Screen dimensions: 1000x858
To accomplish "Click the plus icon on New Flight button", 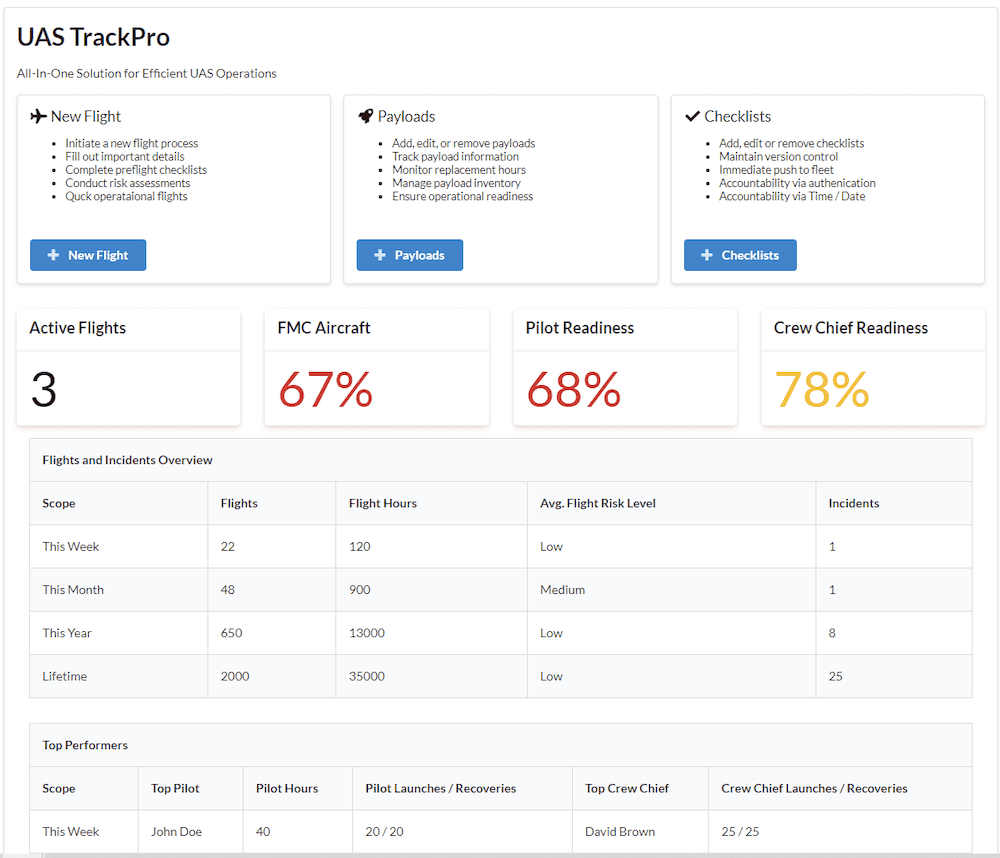I will (x=54, y=255).
